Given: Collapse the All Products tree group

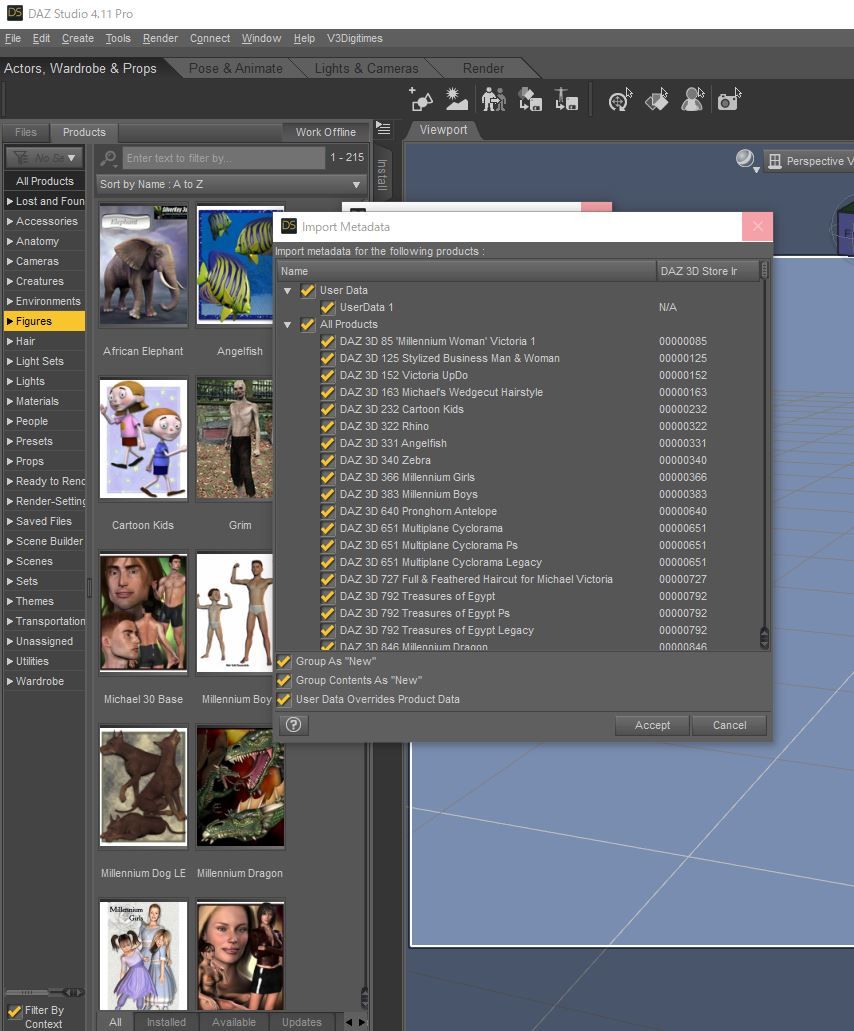Looking at the screenshot, I should [x=287, y=324].
